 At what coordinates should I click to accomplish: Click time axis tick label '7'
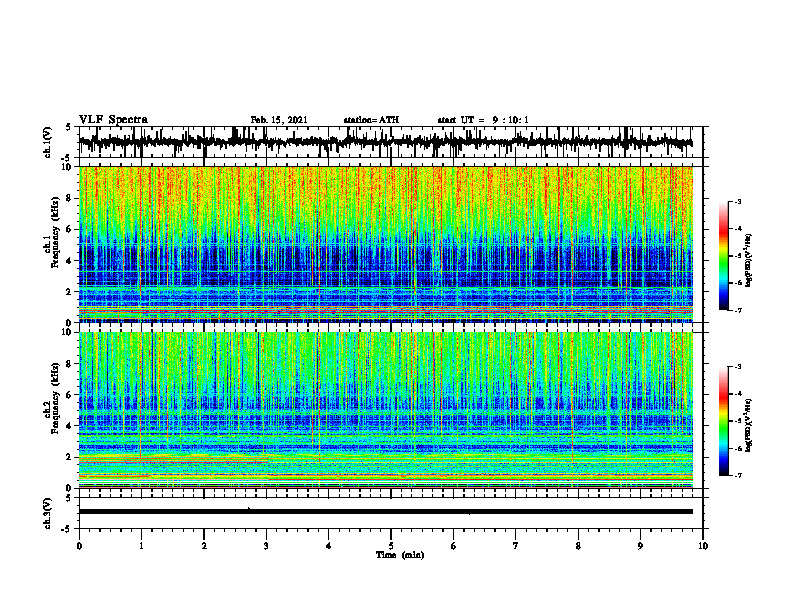(x=516, y=546)
